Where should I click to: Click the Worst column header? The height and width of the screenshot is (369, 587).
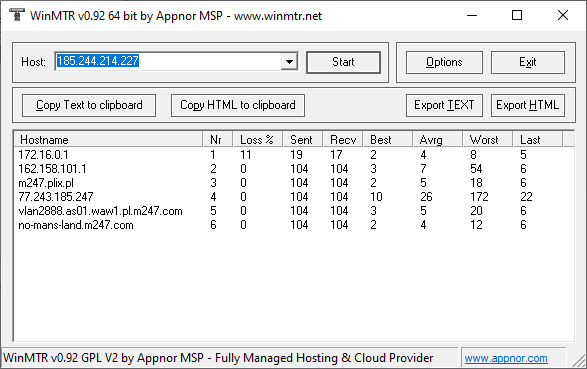(487, 140)
